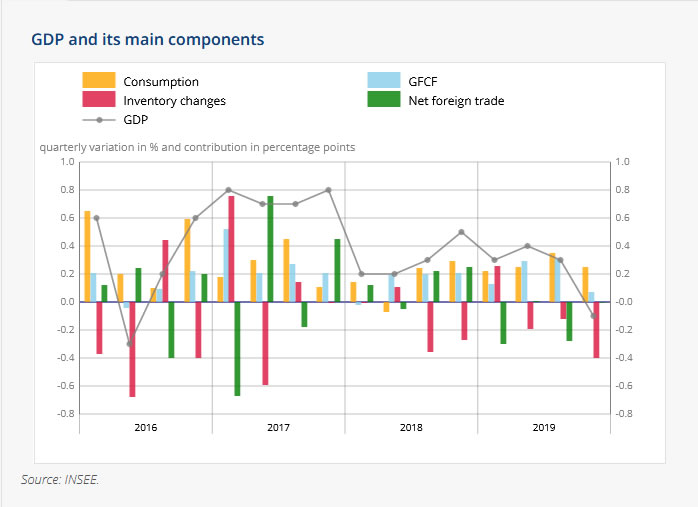698x507 pixels.
Task: Select the 2017 x-axis year label
Action: (279, 427)
